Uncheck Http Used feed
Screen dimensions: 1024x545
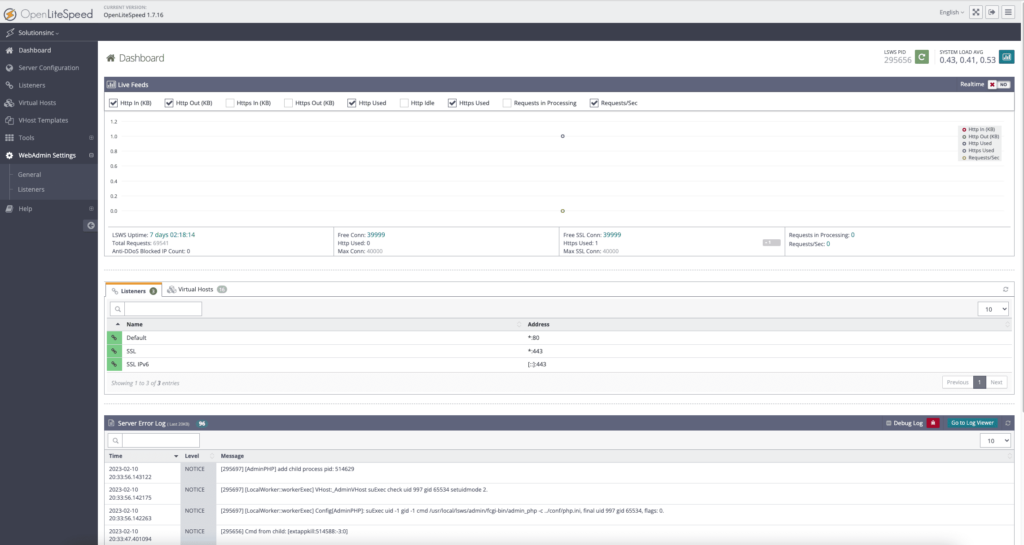tap(352, 103)
